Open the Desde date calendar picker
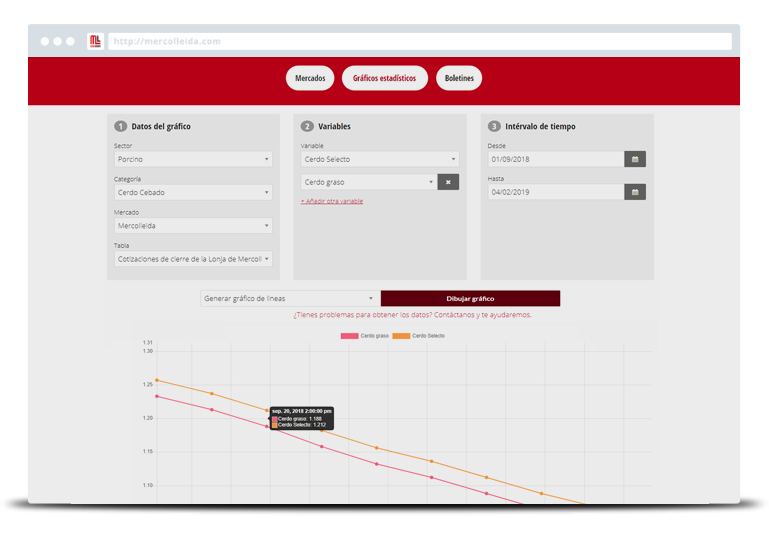 (635, 159)
